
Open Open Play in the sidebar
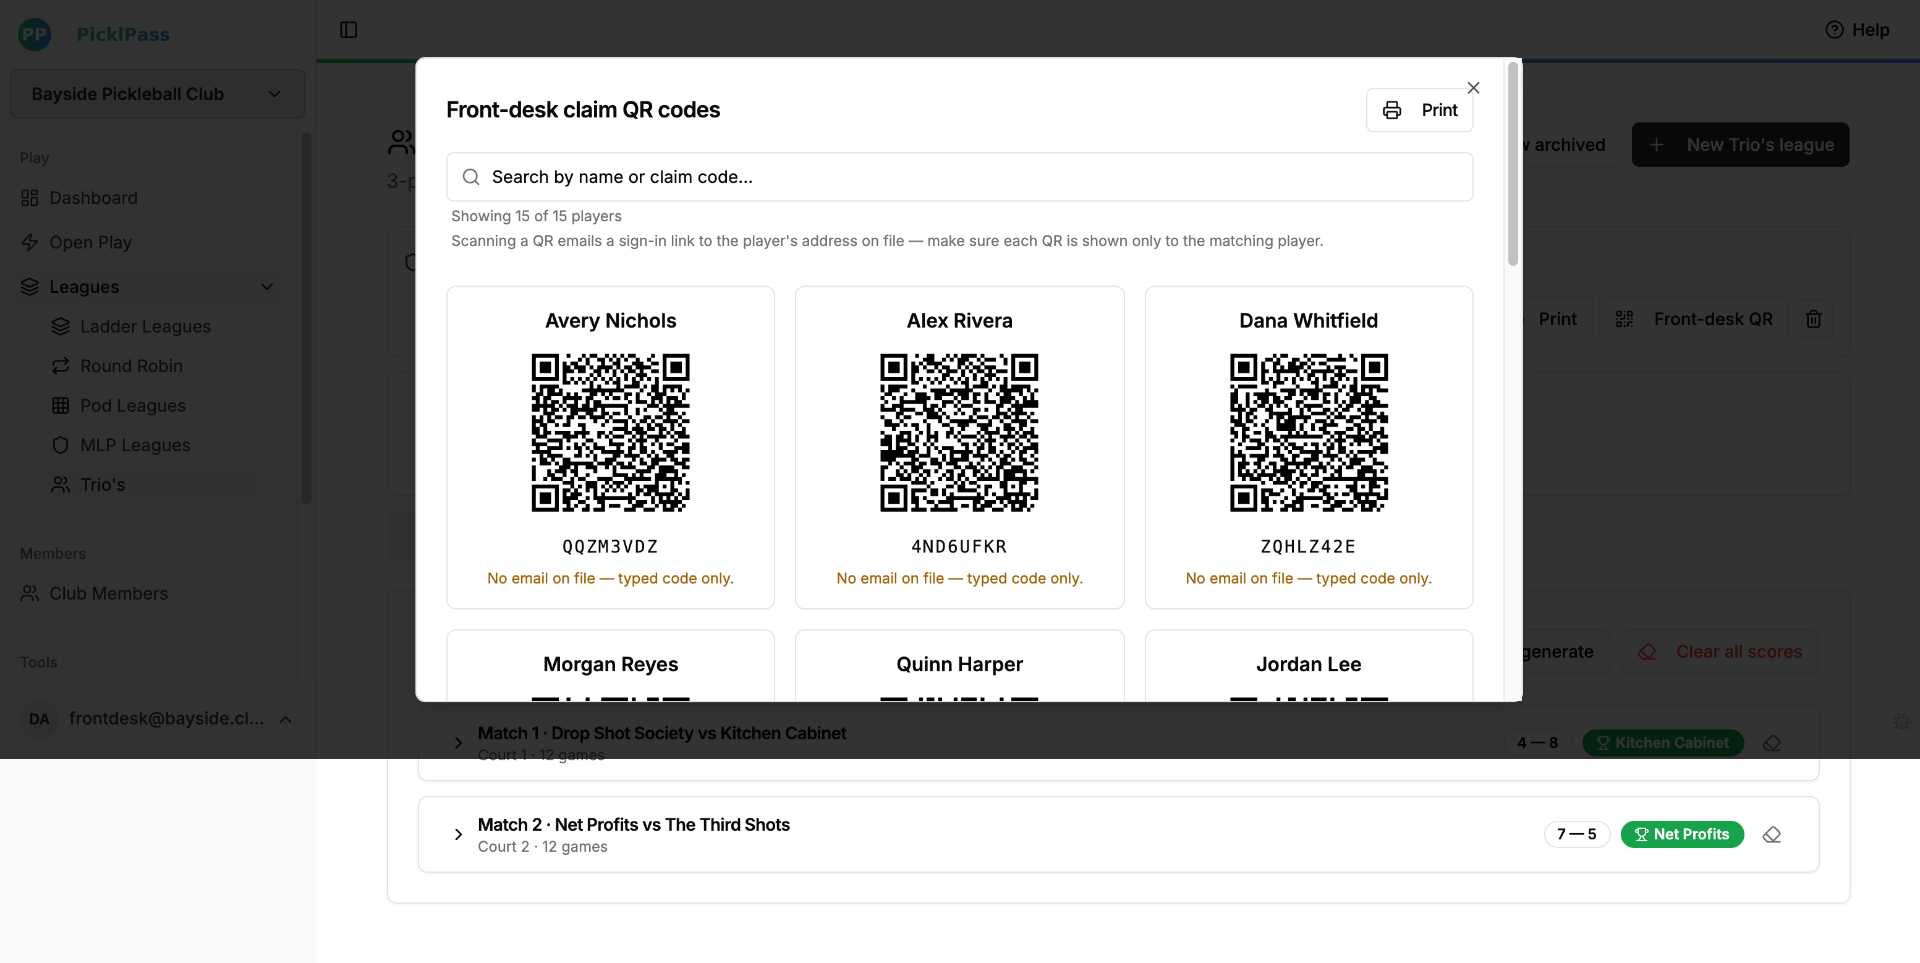pyautogui.click(x=90, y=242)
